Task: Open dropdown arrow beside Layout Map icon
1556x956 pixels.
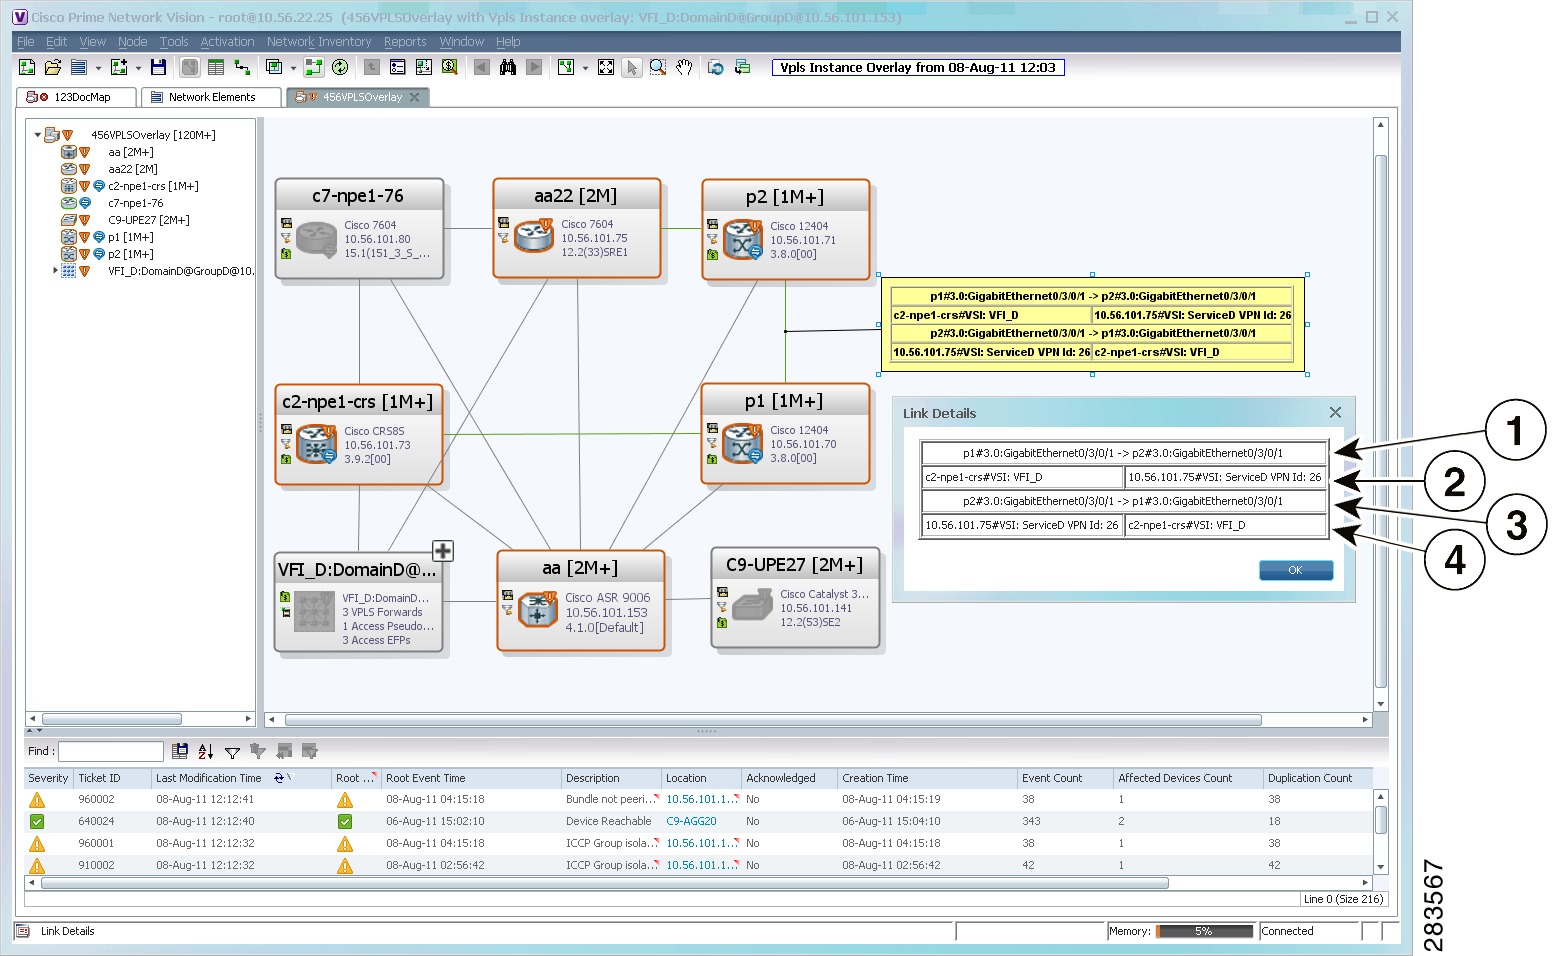Action: click(585, 68)
